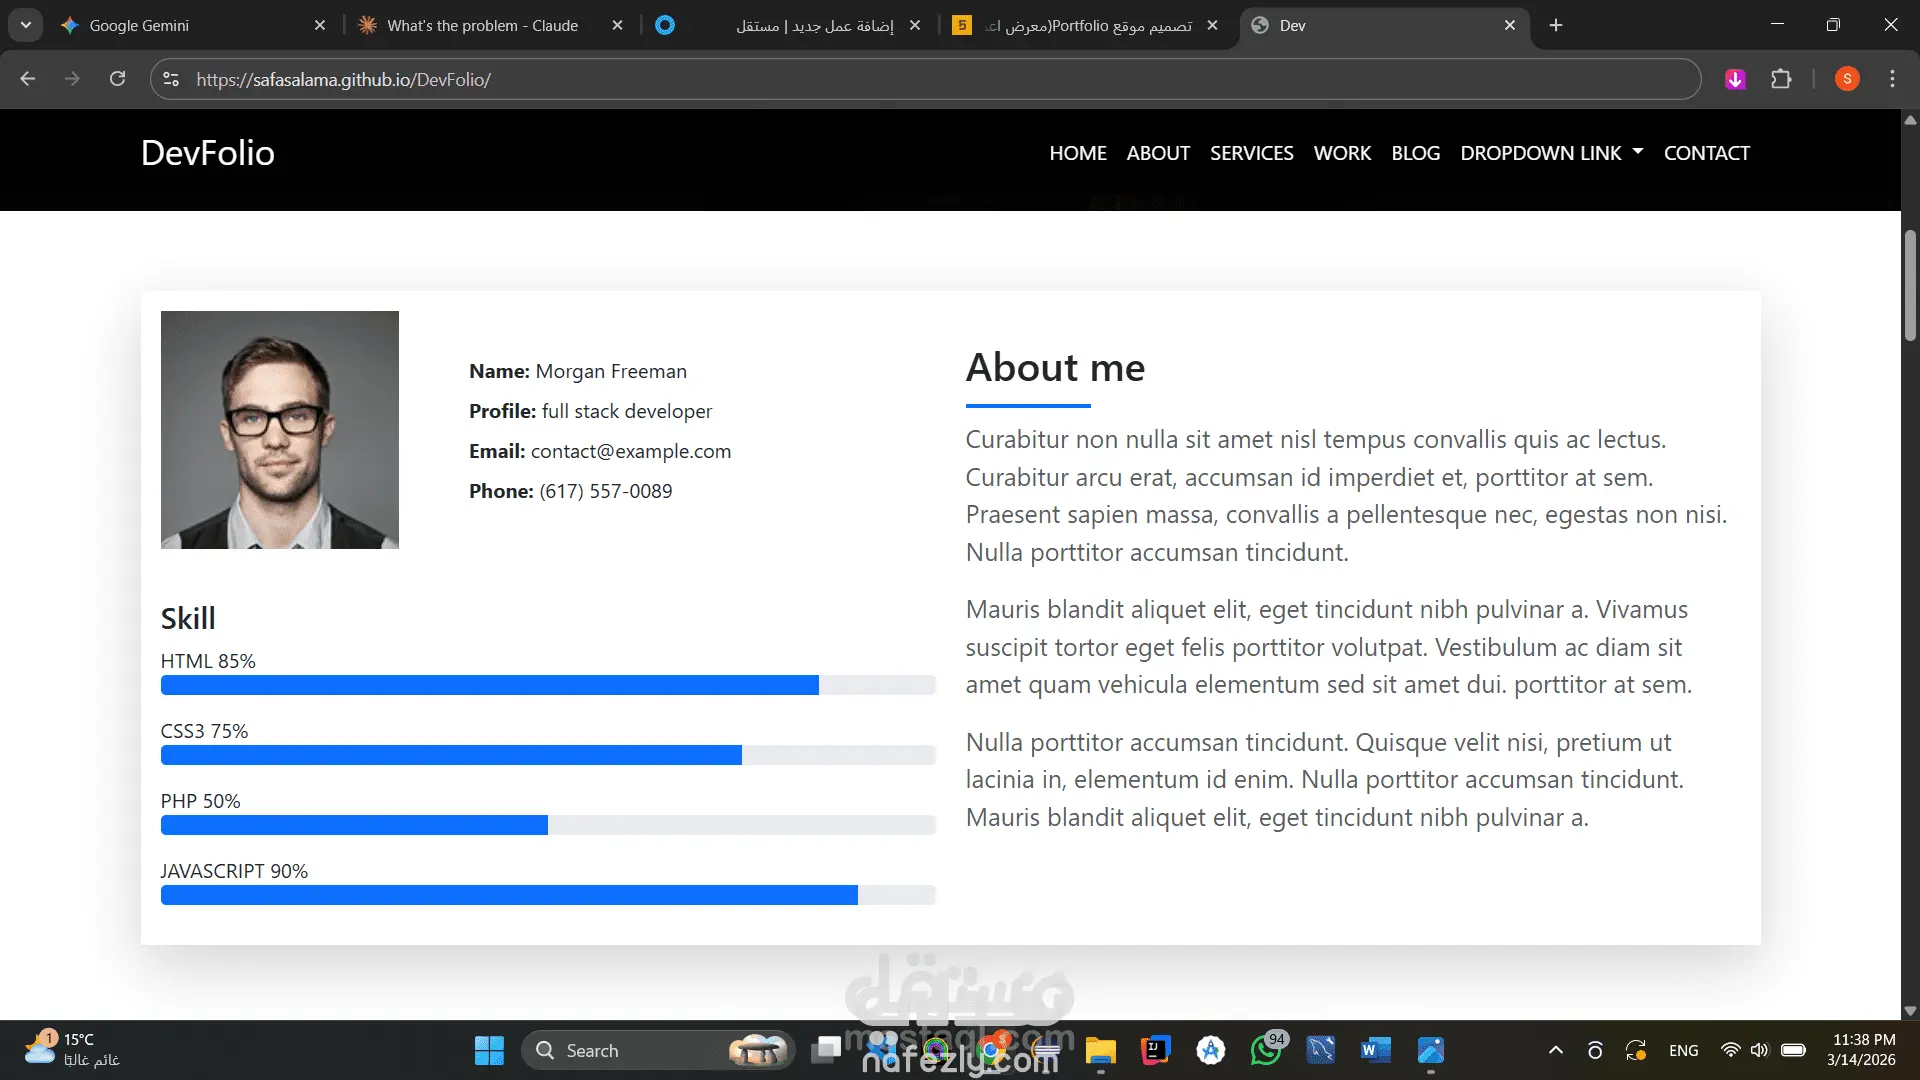
Task: View site information icon in address bar
Action: (171, 79)
